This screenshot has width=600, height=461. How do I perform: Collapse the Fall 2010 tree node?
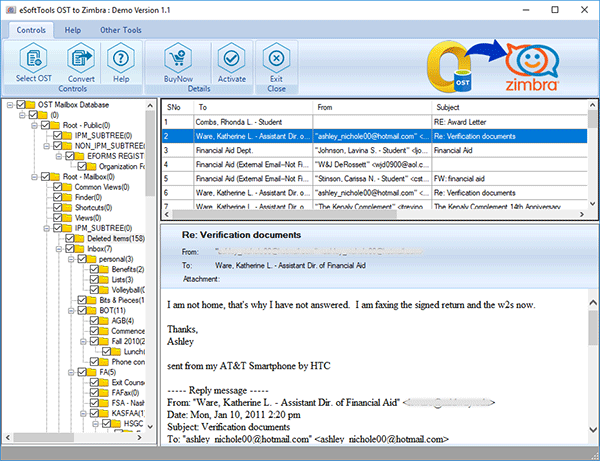[83, 341]
